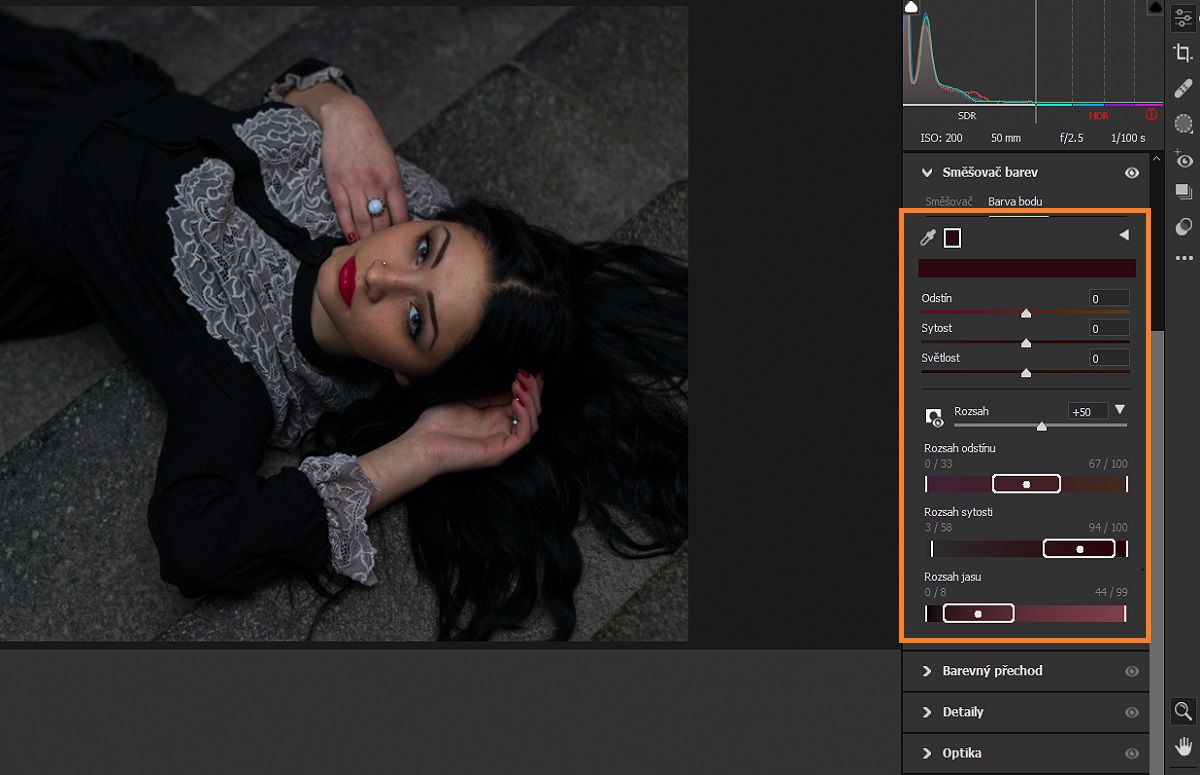Click the 1/100 s shutter readout
Screen dimensions: 1200x775
click(x=1130, y=138)
